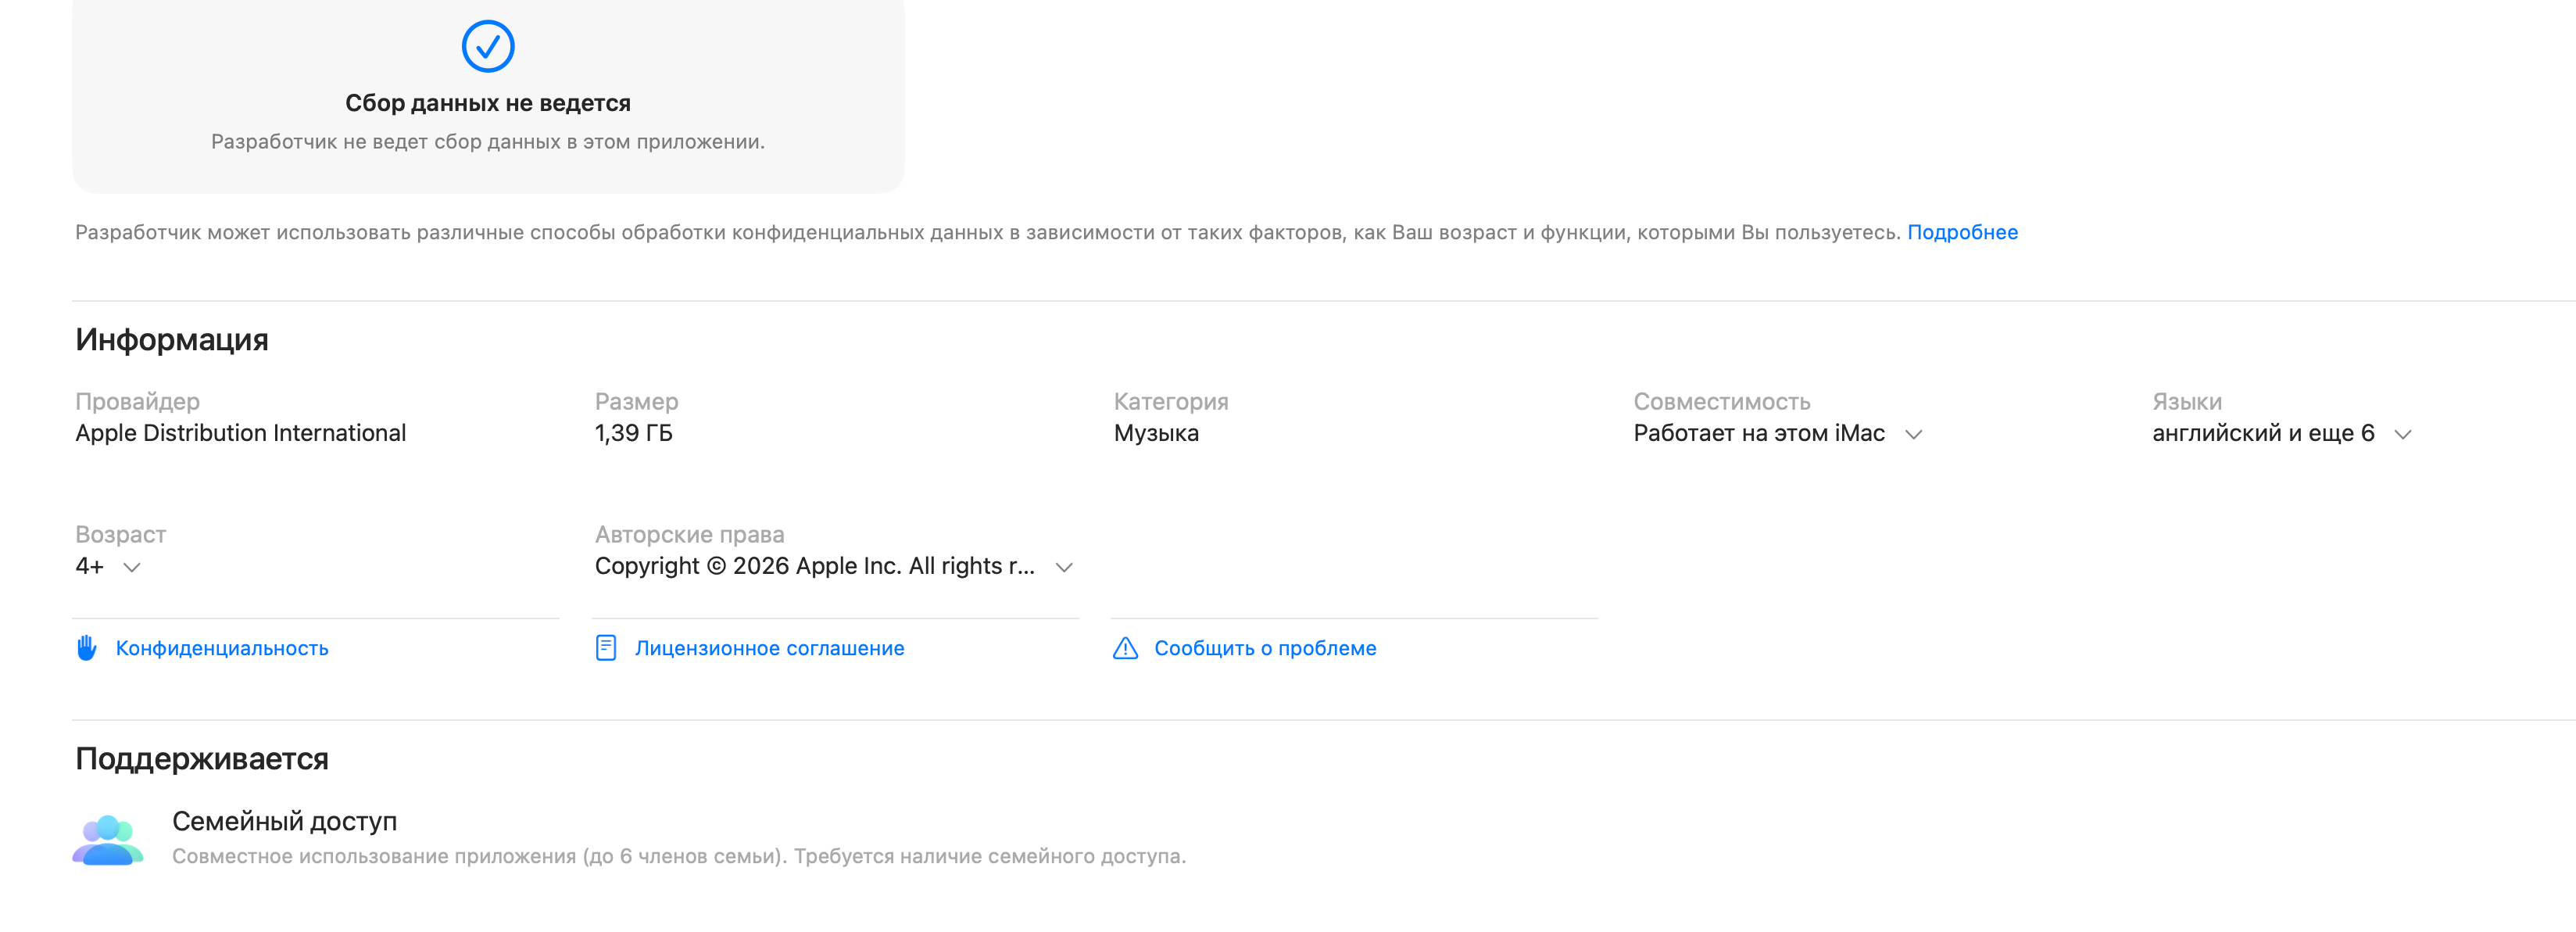Click the Музыка category value
The width and height of the screenshot is (2576, 932).
tap(1156, 433)
